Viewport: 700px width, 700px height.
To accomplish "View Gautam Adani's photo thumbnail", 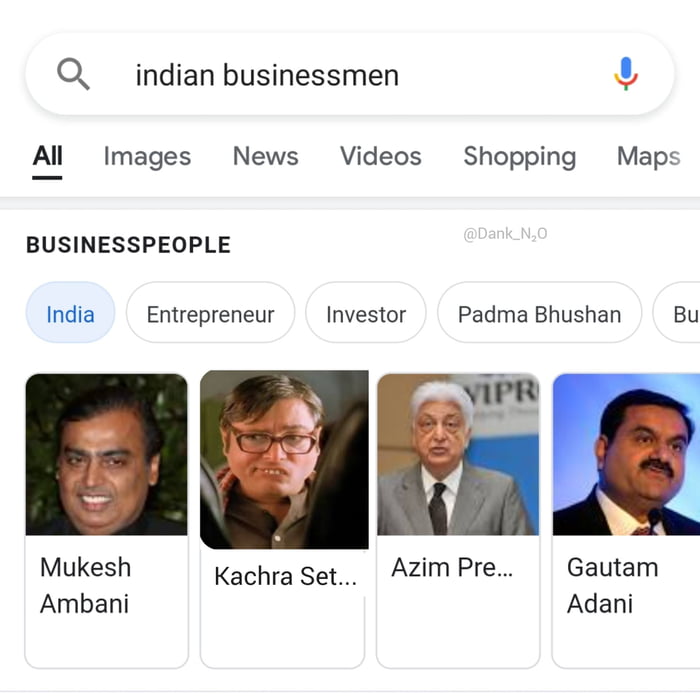I will click(628, 455).
